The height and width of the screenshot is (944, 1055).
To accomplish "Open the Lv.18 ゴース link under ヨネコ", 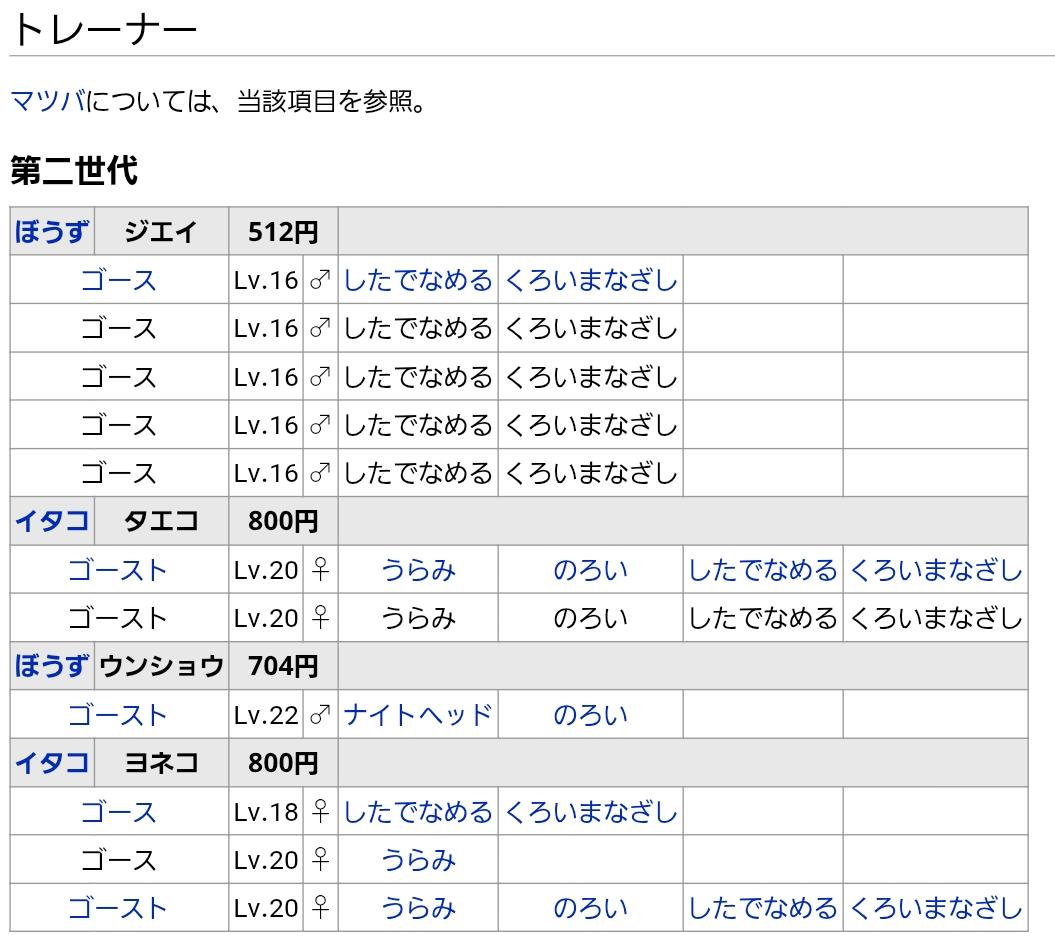I will 118,812.
